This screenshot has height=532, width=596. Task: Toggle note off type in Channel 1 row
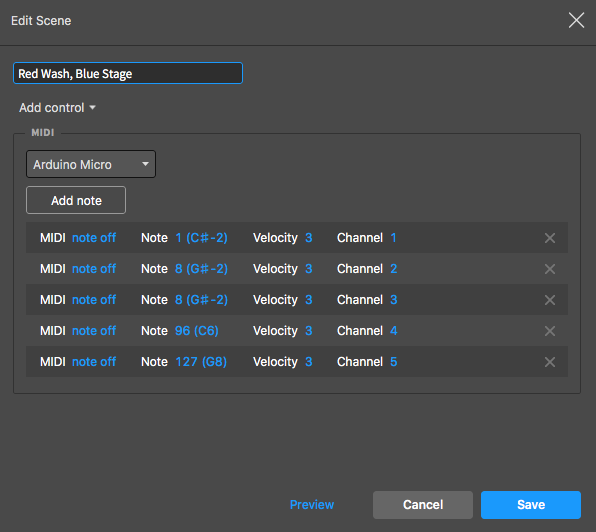pos(94,238)
